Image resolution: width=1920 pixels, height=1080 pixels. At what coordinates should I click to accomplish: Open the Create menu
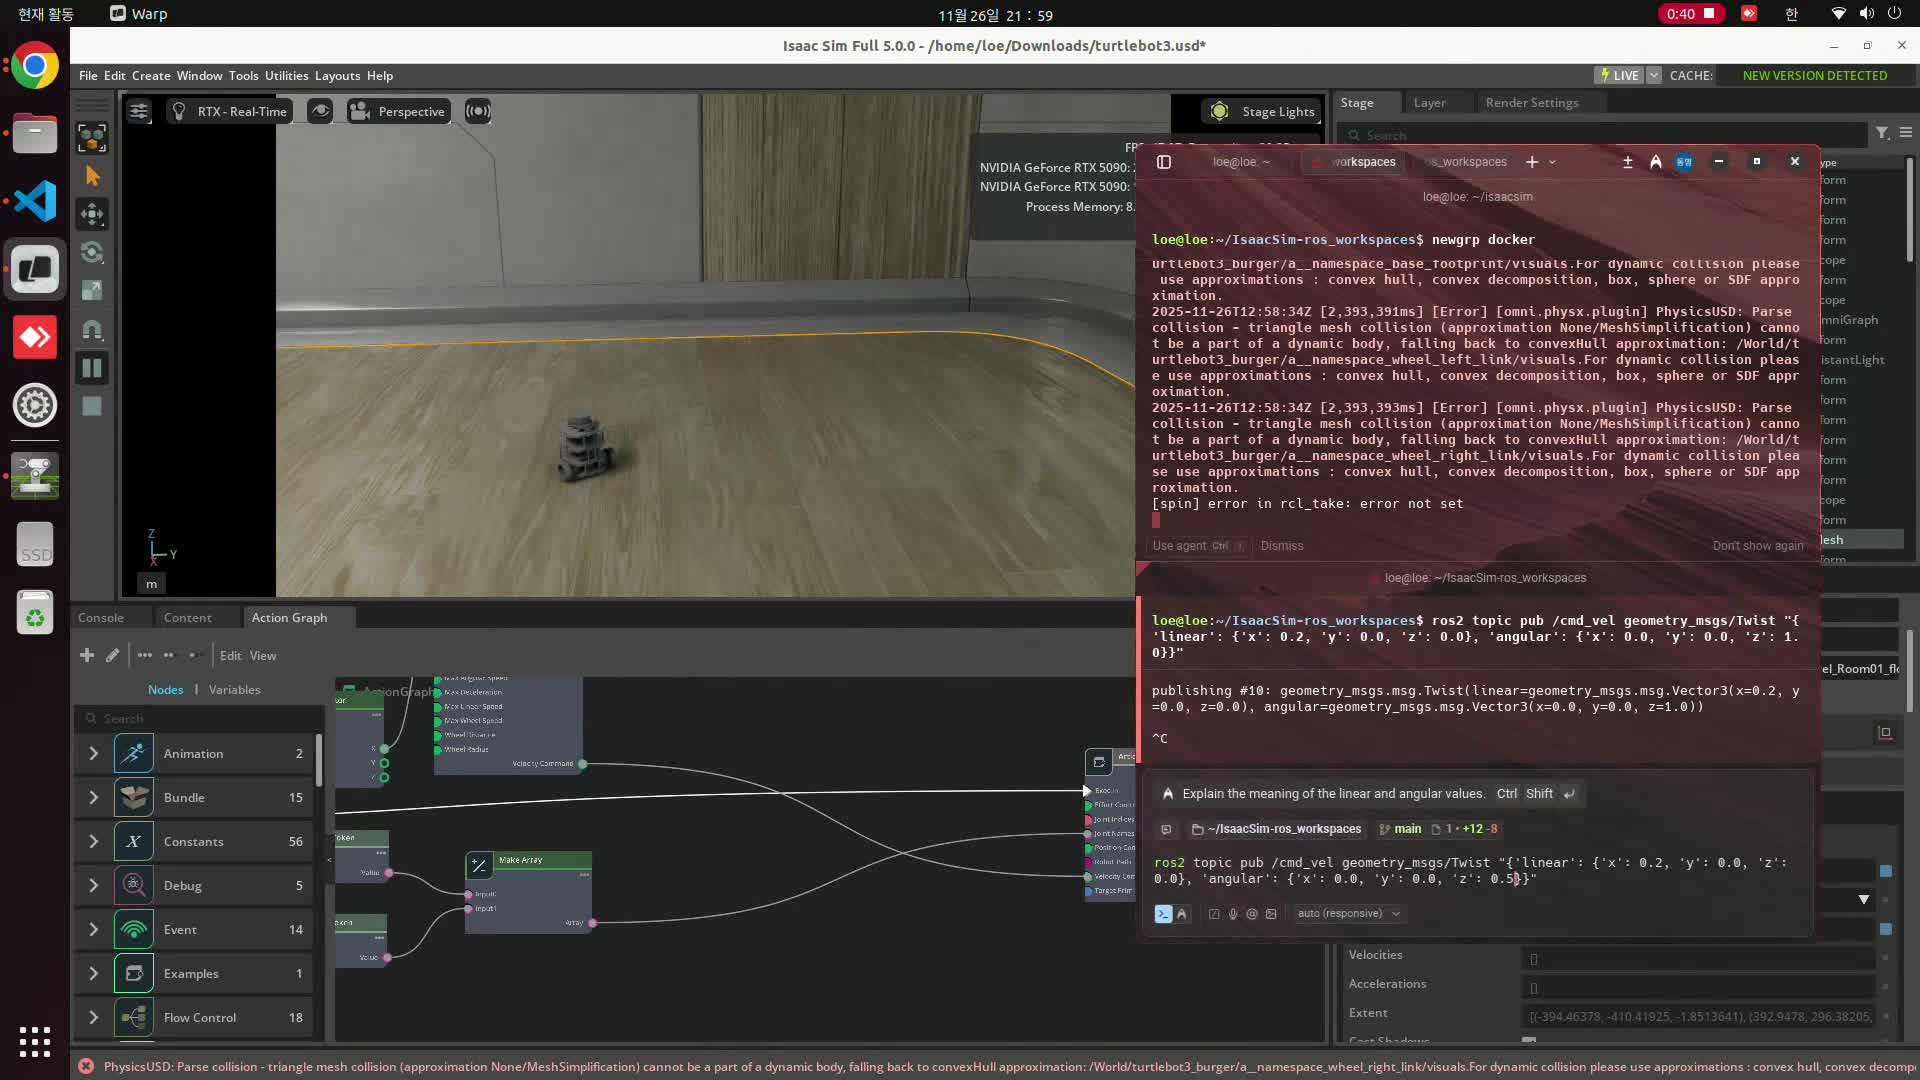151,75
